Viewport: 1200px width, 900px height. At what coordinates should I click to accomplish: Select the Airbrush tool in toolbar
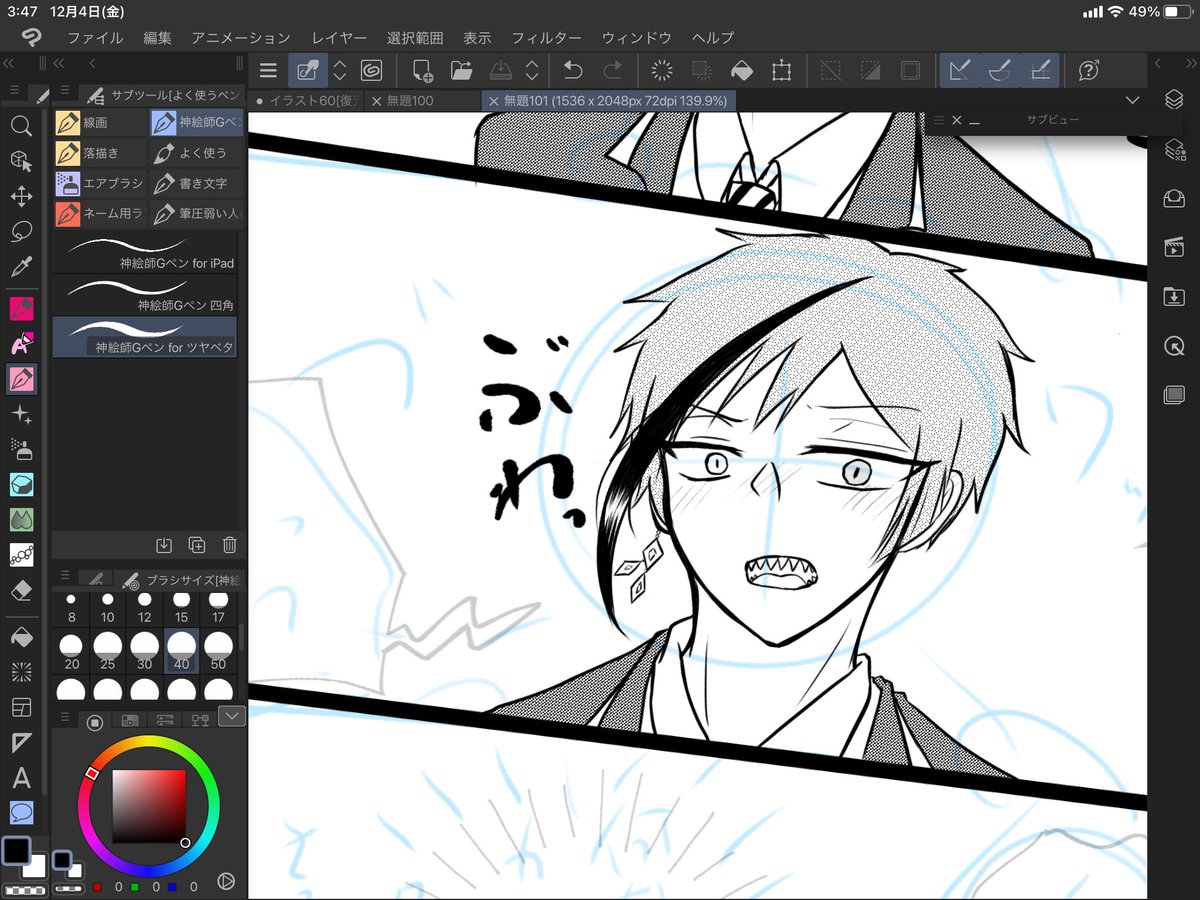point(21,449)
